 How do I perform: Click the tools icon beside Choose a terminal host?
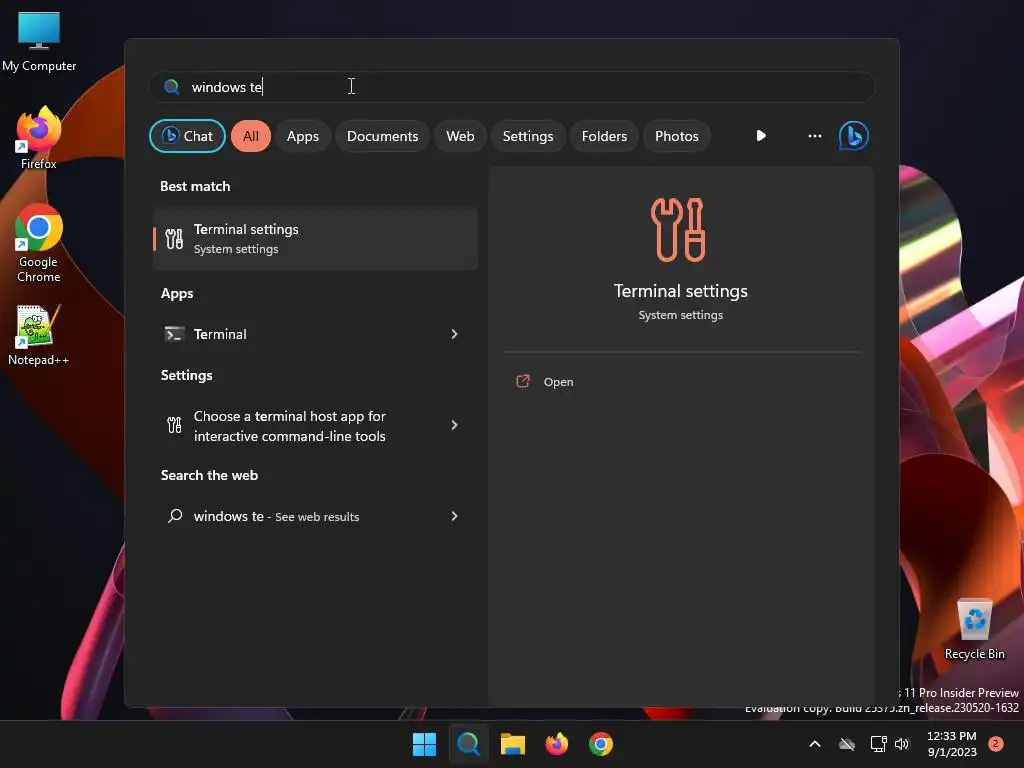point(174,426)
